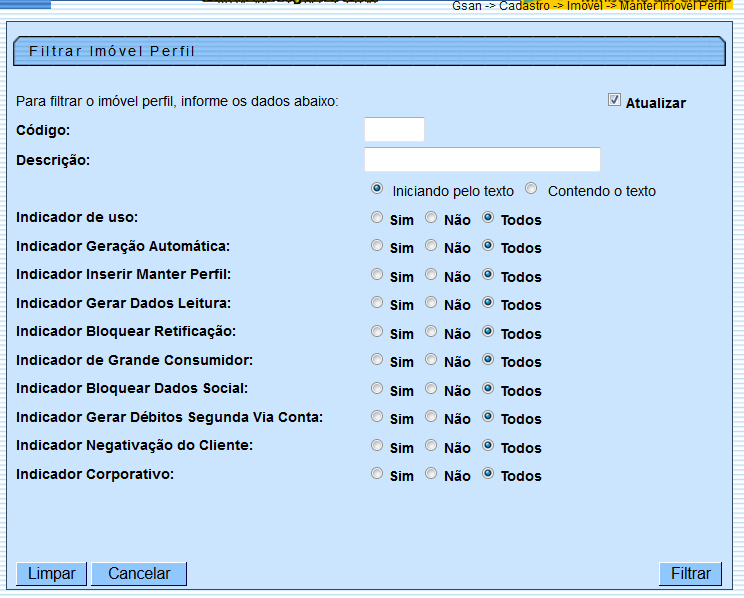Image resolution: width=744 pixels, height=598 pixels.
Task: Select Todos for Indicador Gerar Dados Leitura
Action: pyautogui.click(x=488, y=302)
